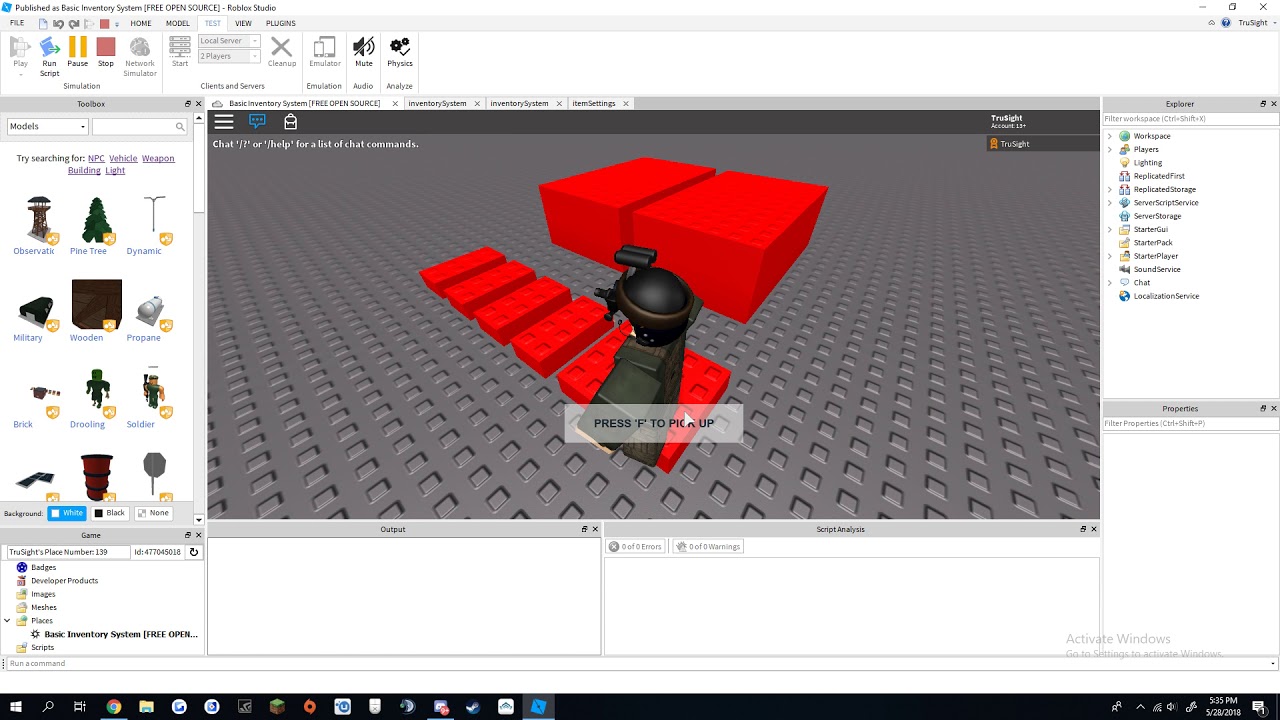Expand the StarterGui node

[x=1109, y=229]
